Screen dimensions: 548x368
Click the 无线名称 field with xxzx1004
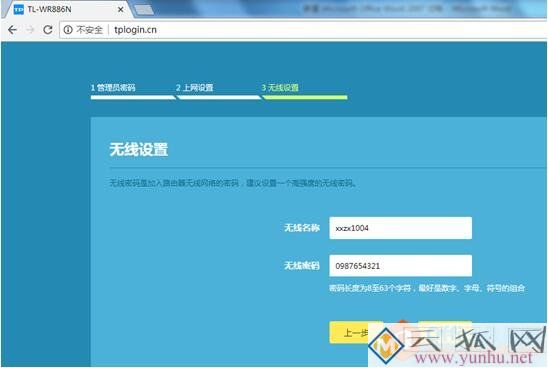pyautogui.click(x=401, y=228)
